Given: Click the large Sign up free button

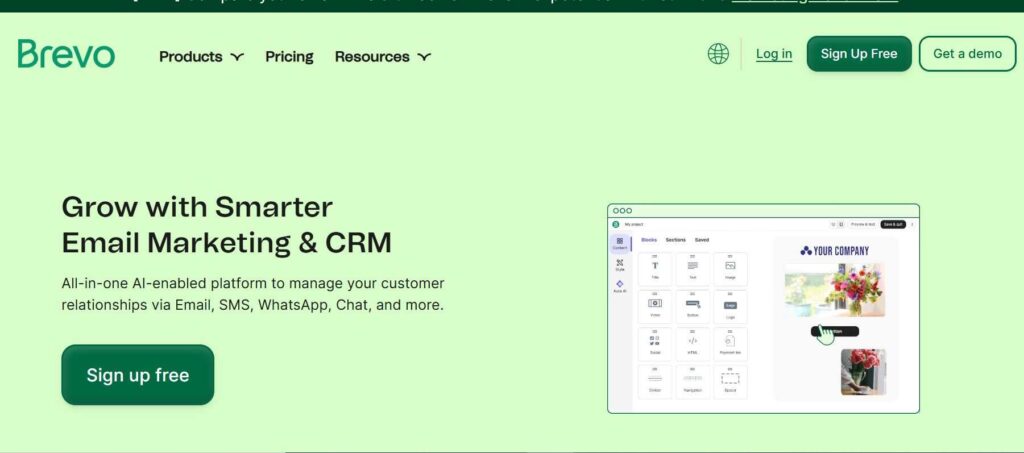Looking at the screenshot, I should click(x=138, y=375).
